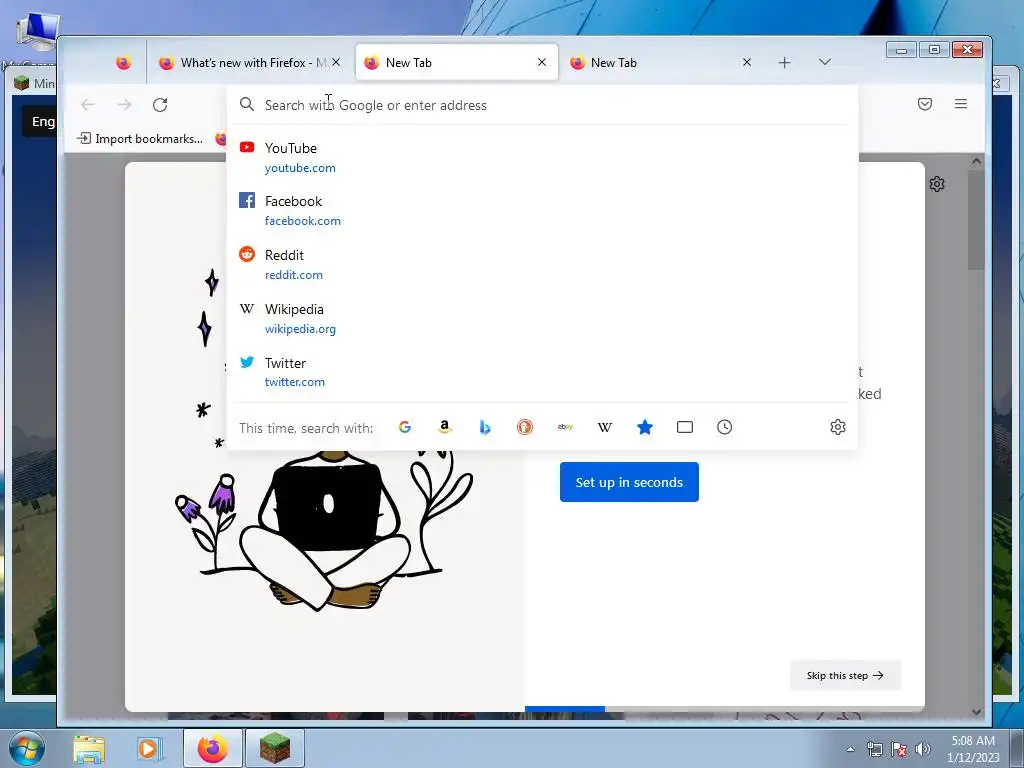Open new tab with plus button
This screenshot has width=1024, height=768.
tap(784, 63)
